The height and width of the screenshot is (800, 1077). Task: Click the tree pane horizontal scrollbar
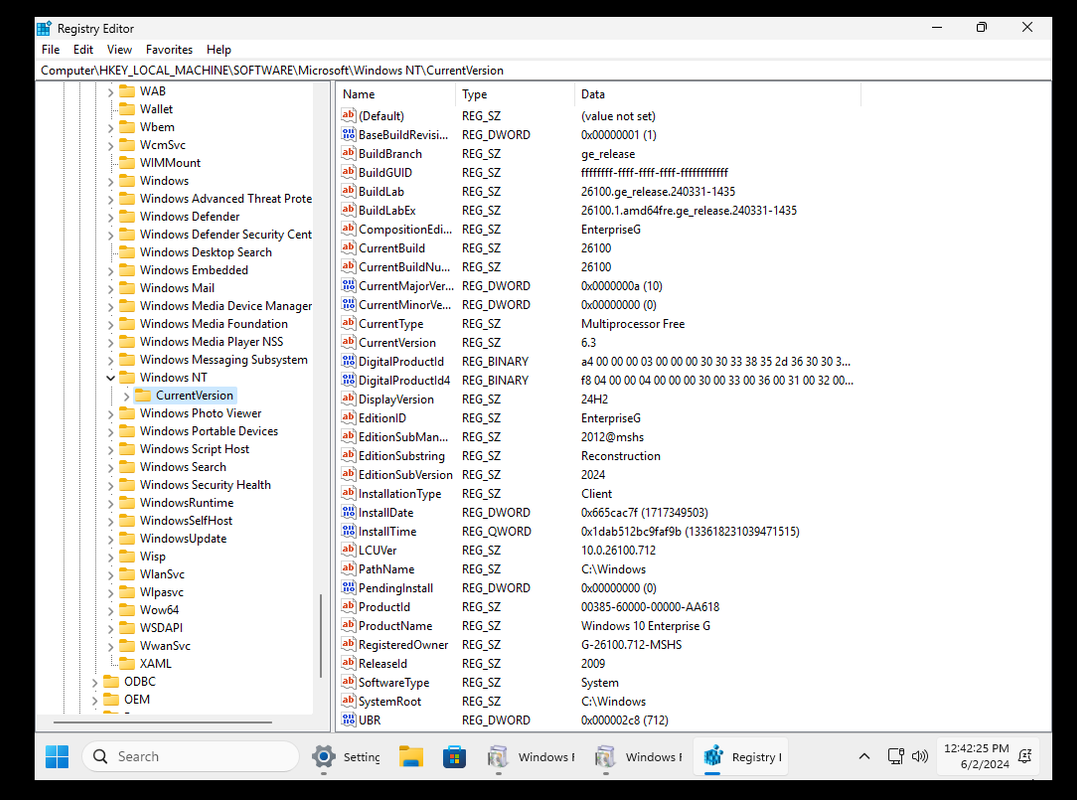[x=163, y=722]
